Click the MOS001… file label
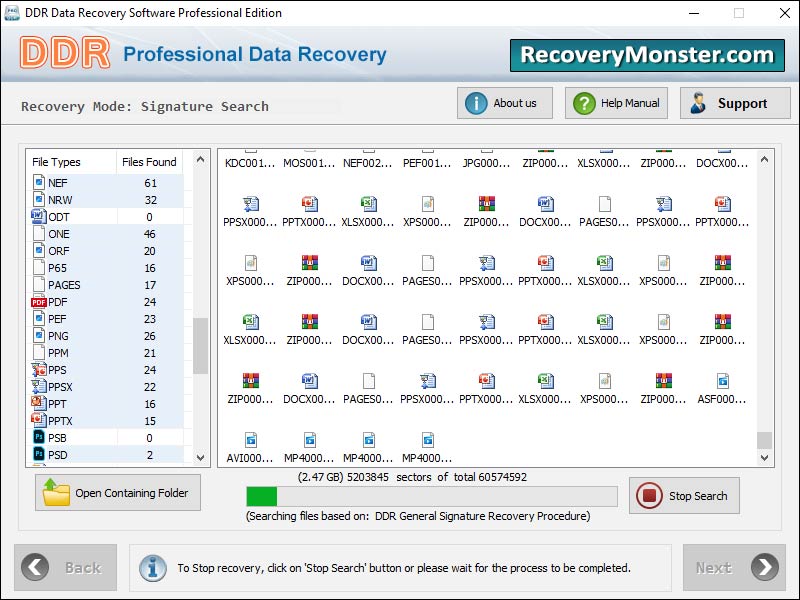This screenshot has height=600, width=800. 309,163
